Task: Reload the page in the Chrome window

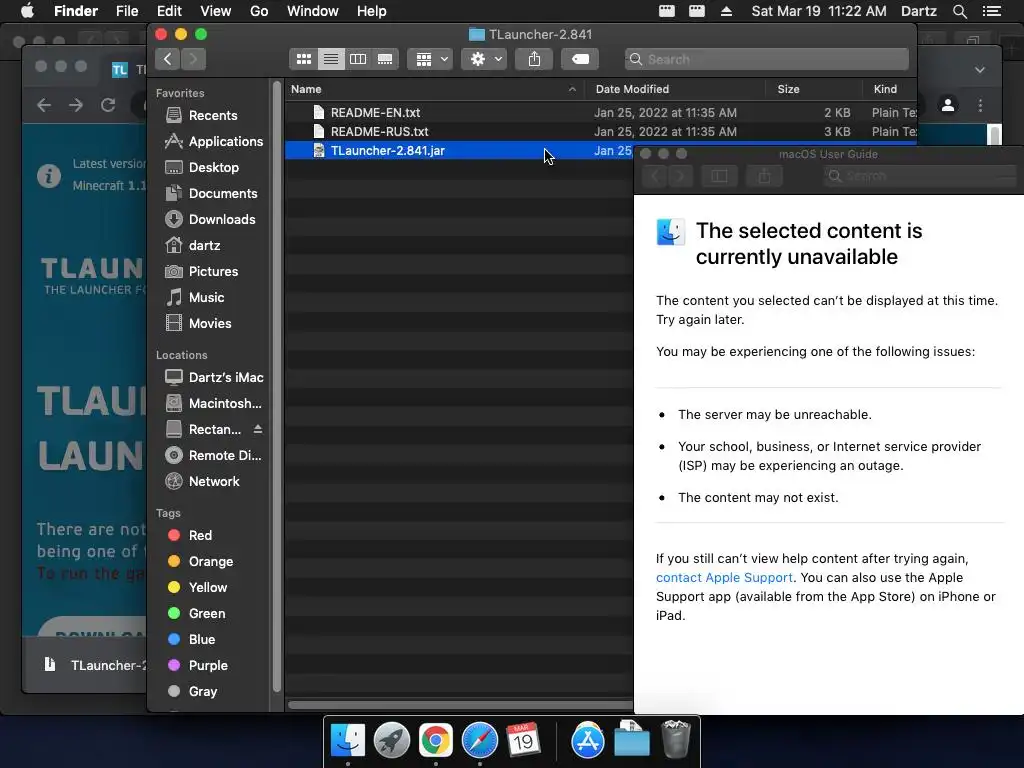Action: pyautogui.click(x=108, y=105)
